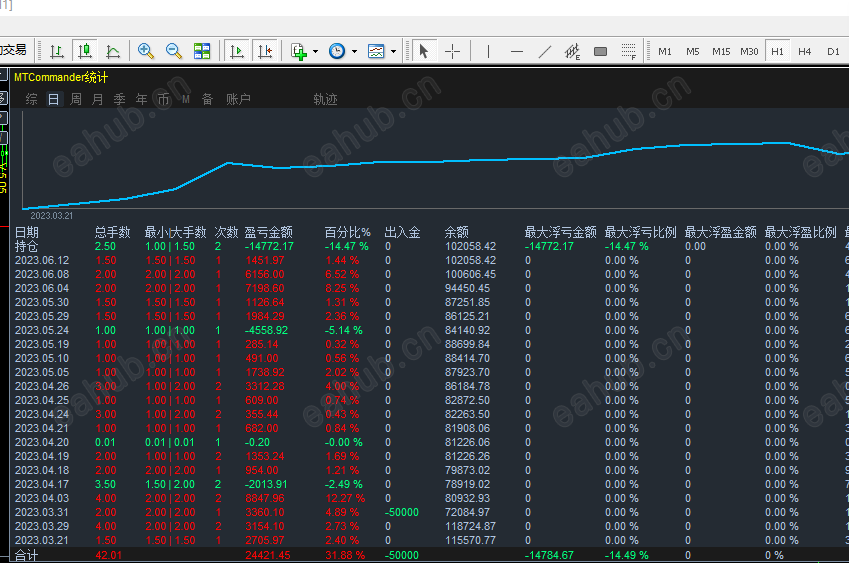Screen dimensions: 849x563
Task: Click the 最大浮亏金额 column header
Action: coord(560,232)
